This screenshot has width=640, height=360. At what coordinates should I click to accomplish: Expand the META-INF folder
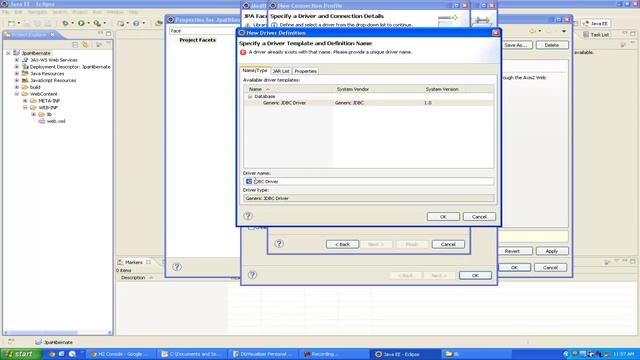click(25, 101)
